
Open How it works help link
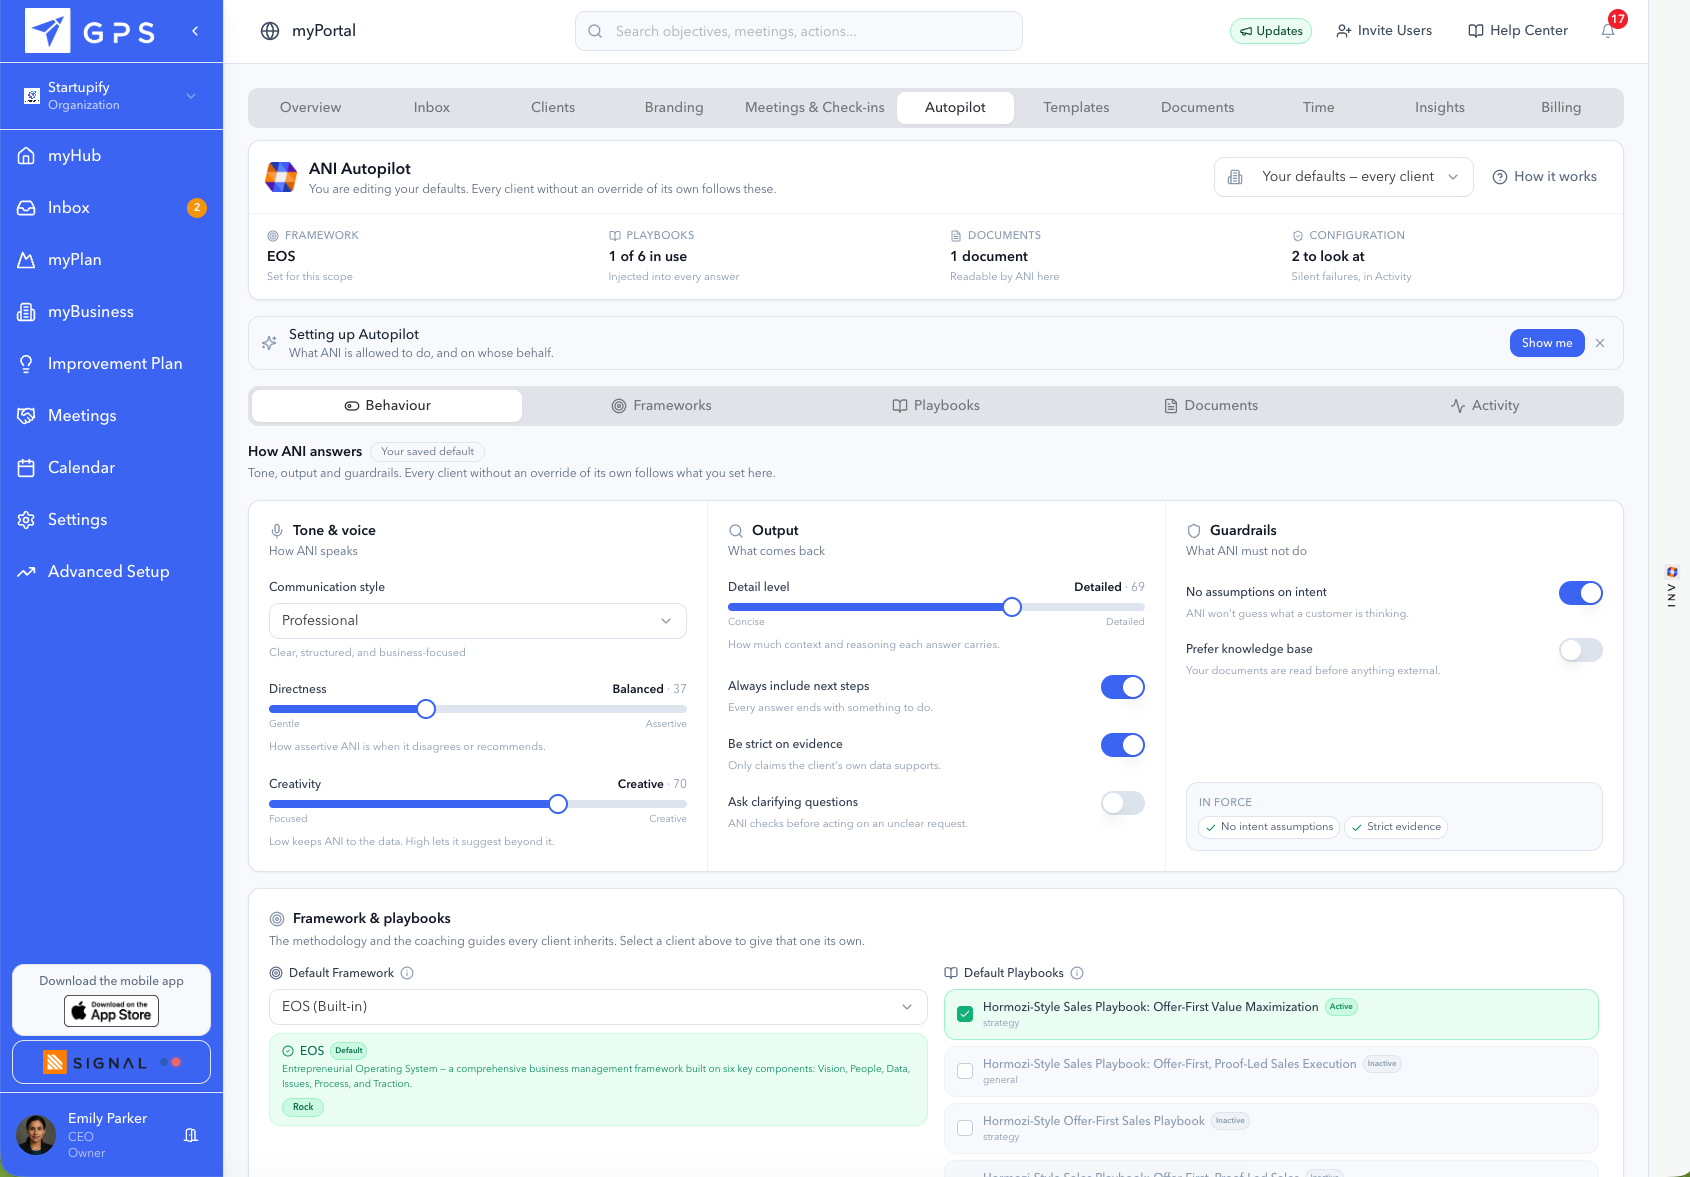(1545, 177)
